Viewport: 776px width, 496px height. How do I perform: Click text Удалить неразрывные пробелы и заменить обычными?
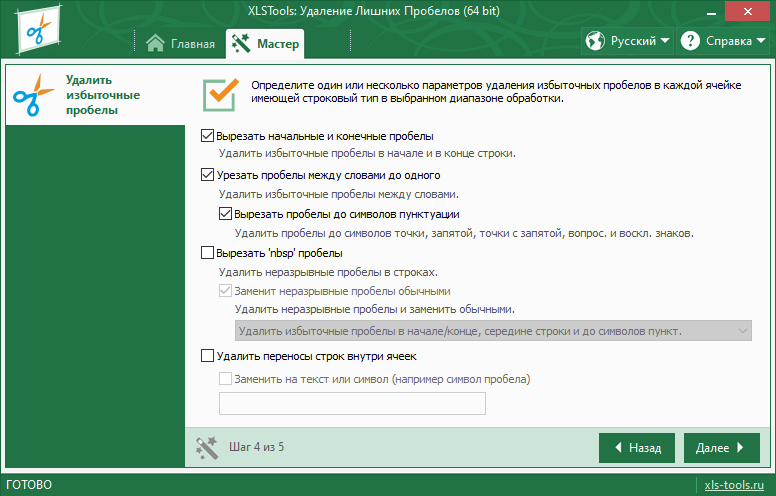[375, 309]
